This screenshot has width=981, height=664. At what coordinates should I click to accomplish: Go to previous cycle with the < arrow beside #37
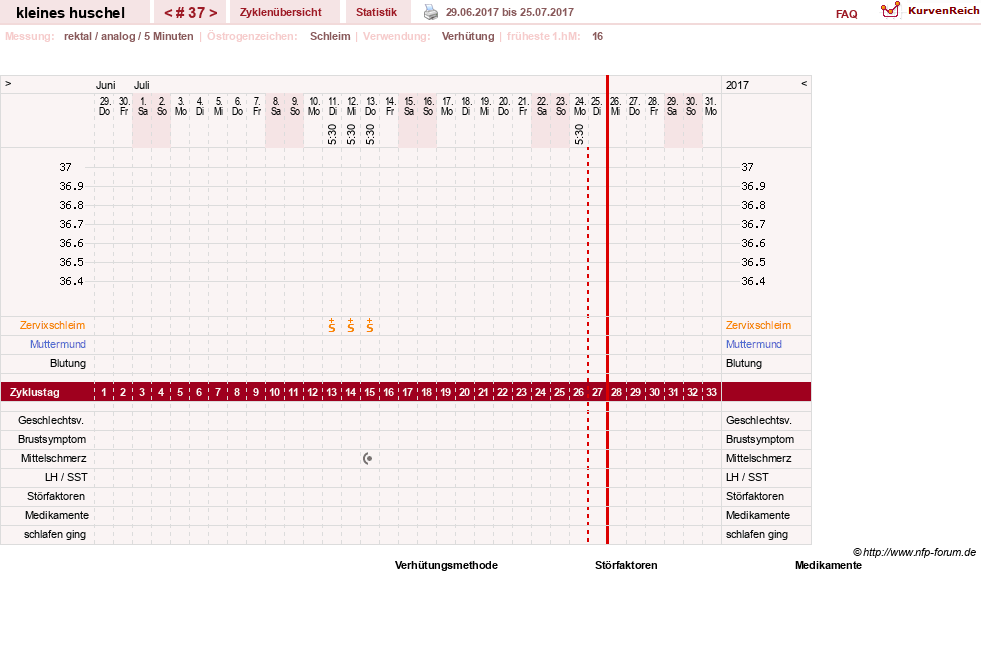point(168,13)
